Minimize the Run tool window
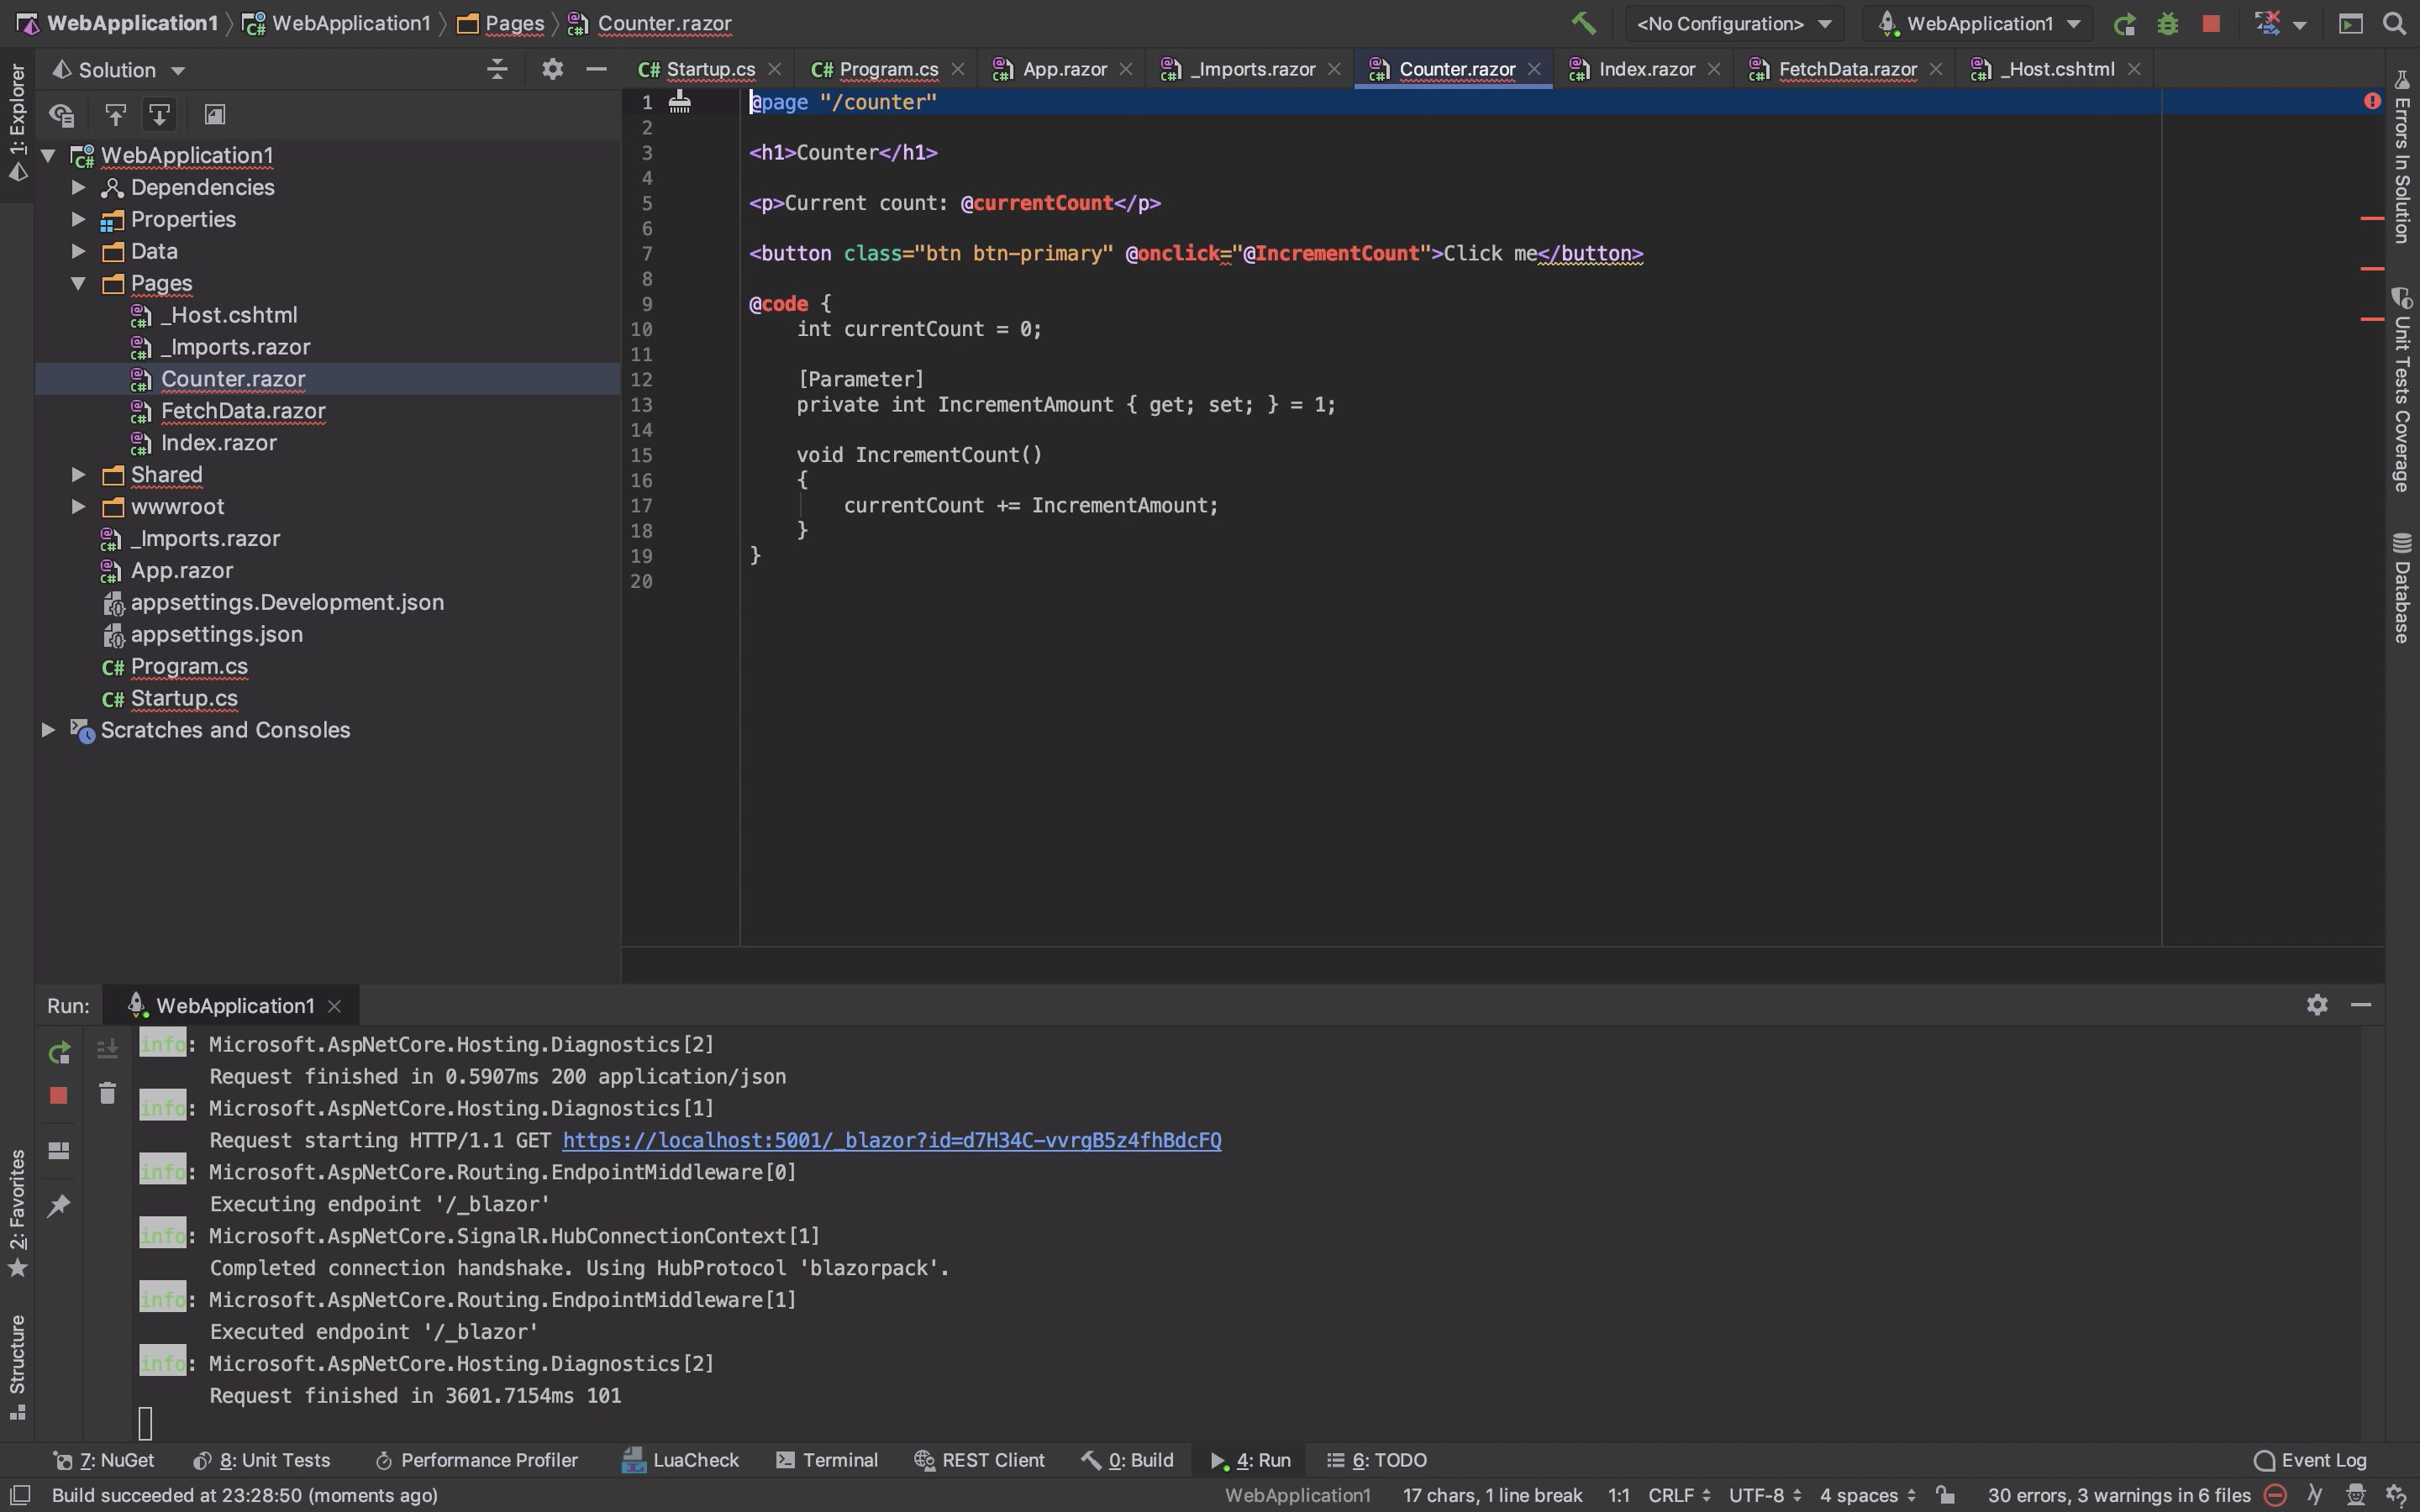Viewport: 2420px width, 1512px height. (x=2361, y=1004)
